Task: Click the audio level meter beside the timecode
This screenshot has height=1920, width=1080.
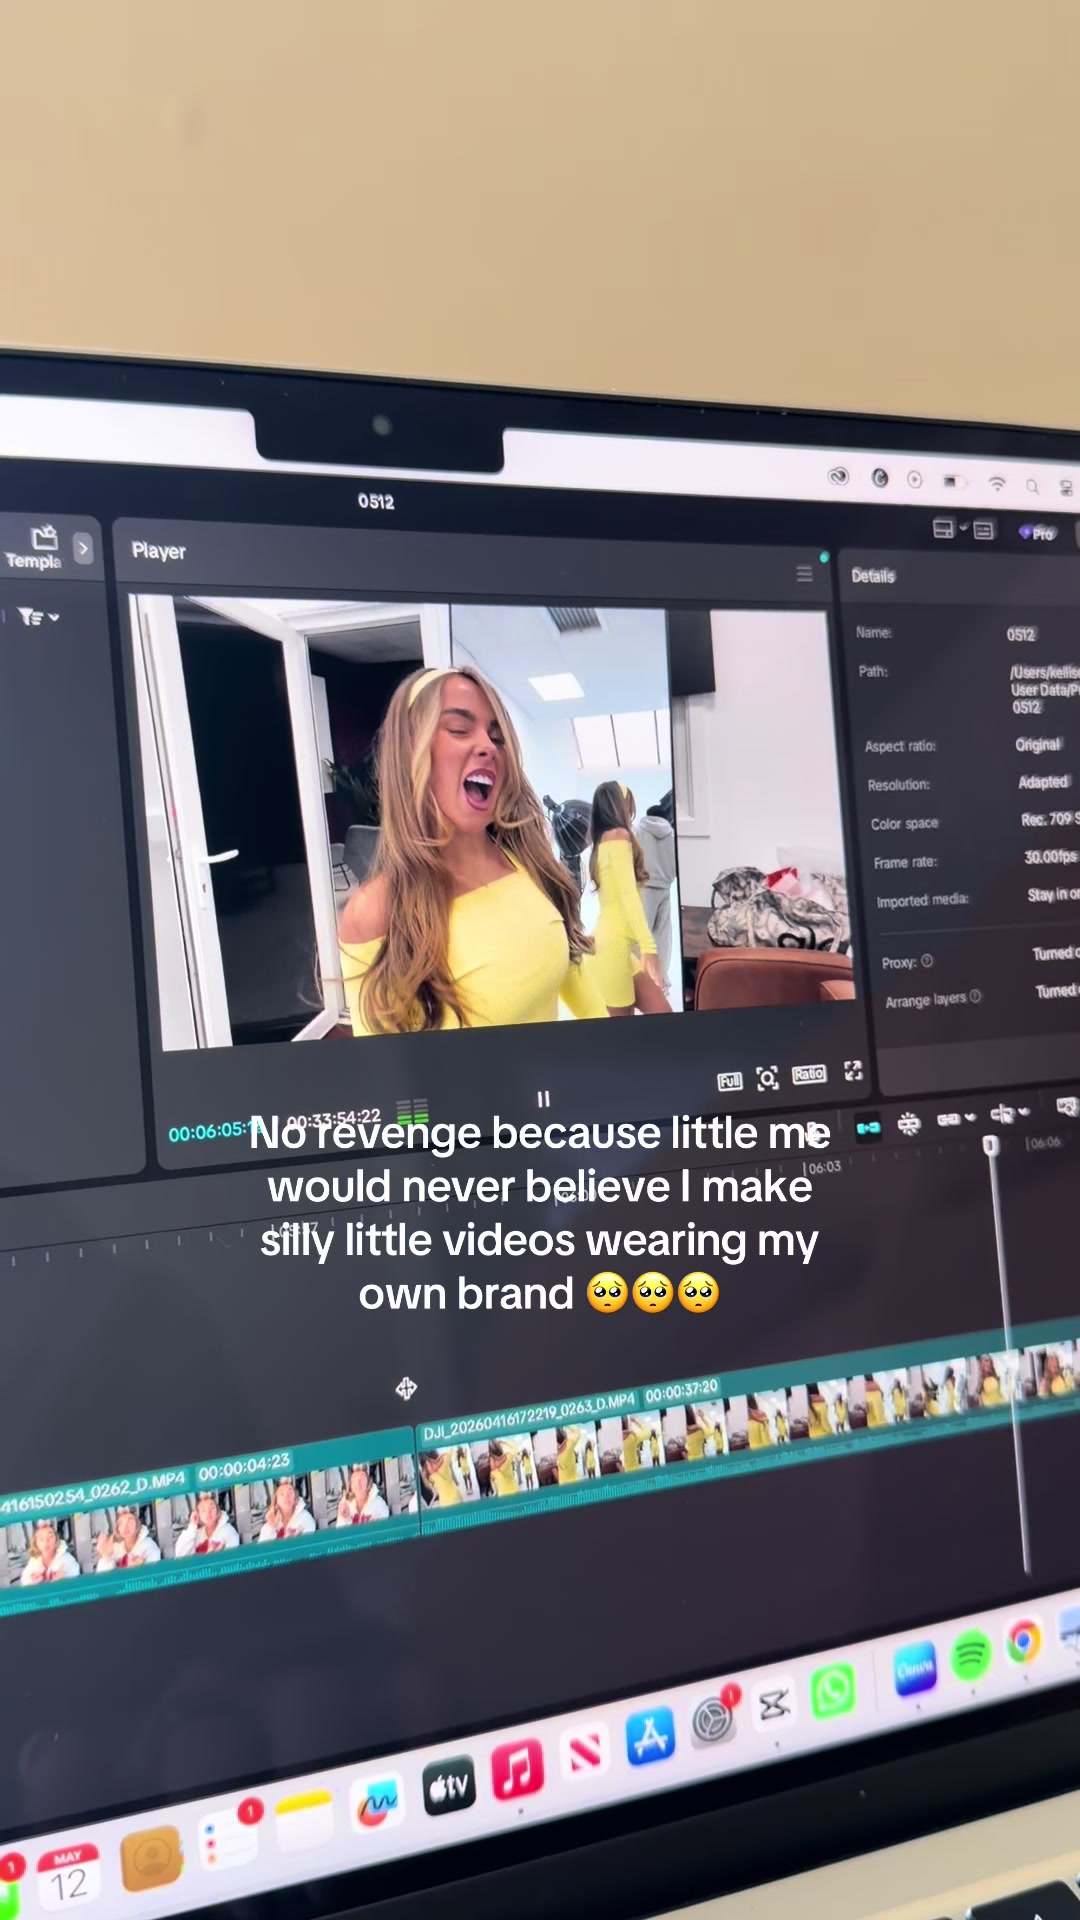Action: click(412, 1111)
